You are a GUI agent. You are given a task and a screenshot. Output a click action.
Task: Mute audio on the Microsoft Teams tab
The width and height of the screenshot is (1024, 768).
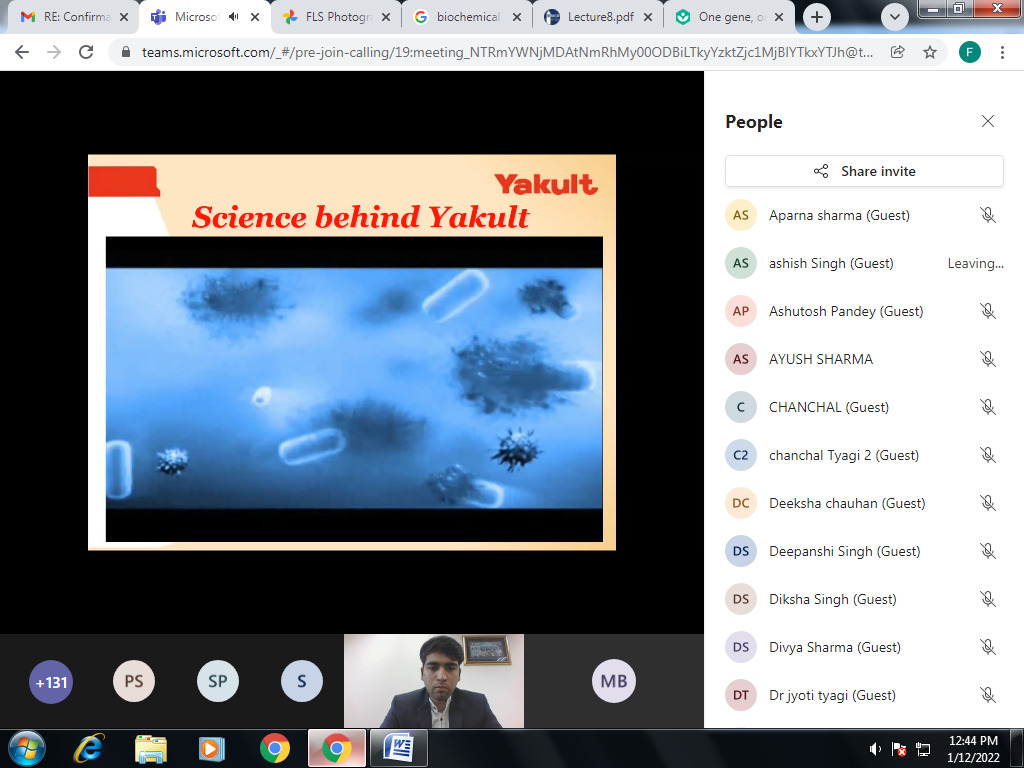(233, 17)
